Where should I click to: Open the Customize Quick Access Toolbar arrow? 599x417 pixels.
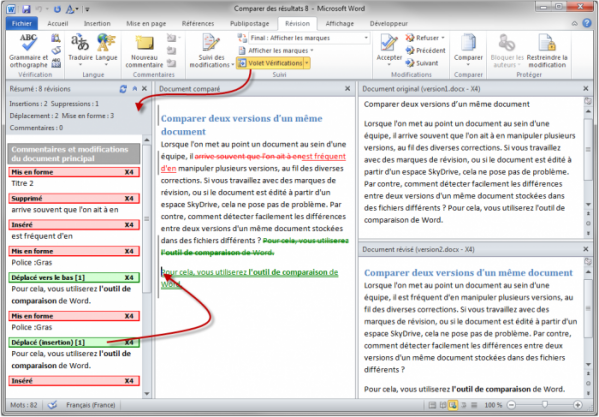(87, 9)
